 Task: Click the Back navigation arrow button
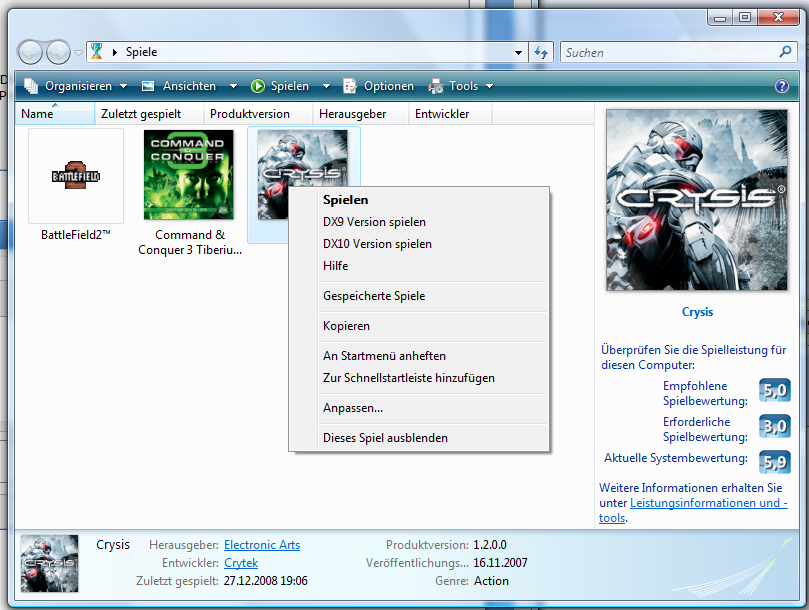pos(30,52)
